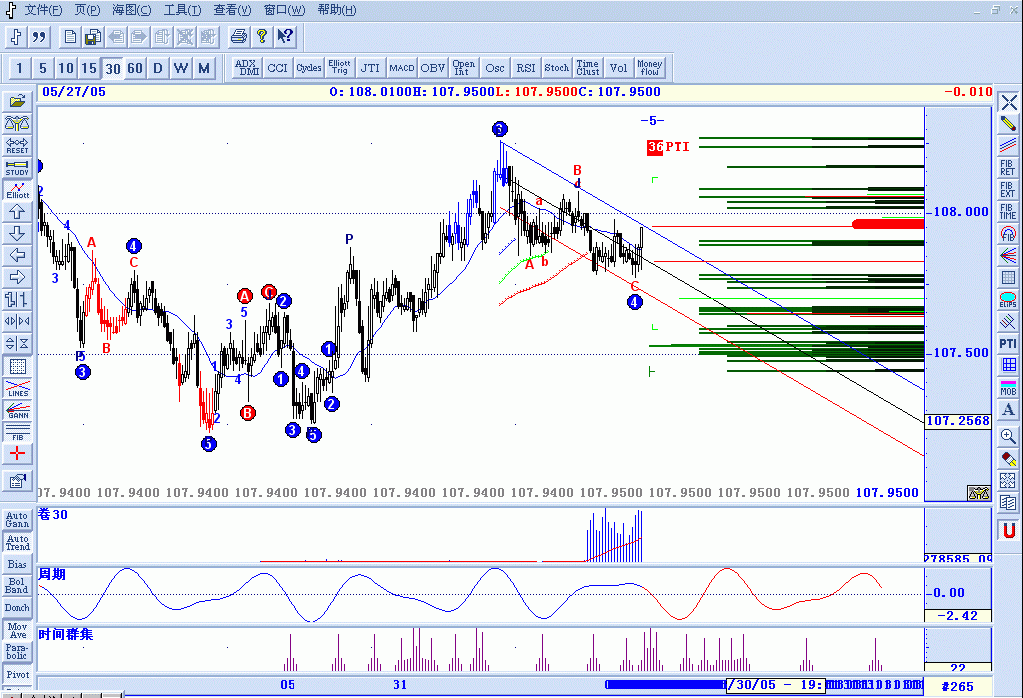Select the Elliott wave tool

pyautogui.click(x=17, y=189)
